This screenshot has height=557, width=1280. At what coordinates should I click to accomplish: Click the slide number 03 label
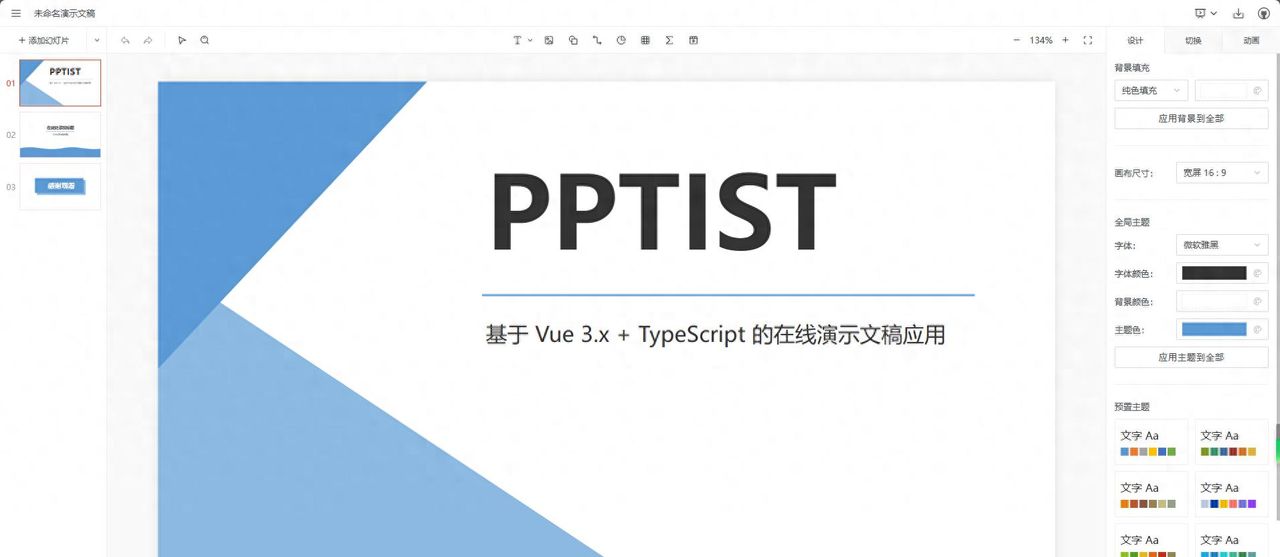pos(10,187)
